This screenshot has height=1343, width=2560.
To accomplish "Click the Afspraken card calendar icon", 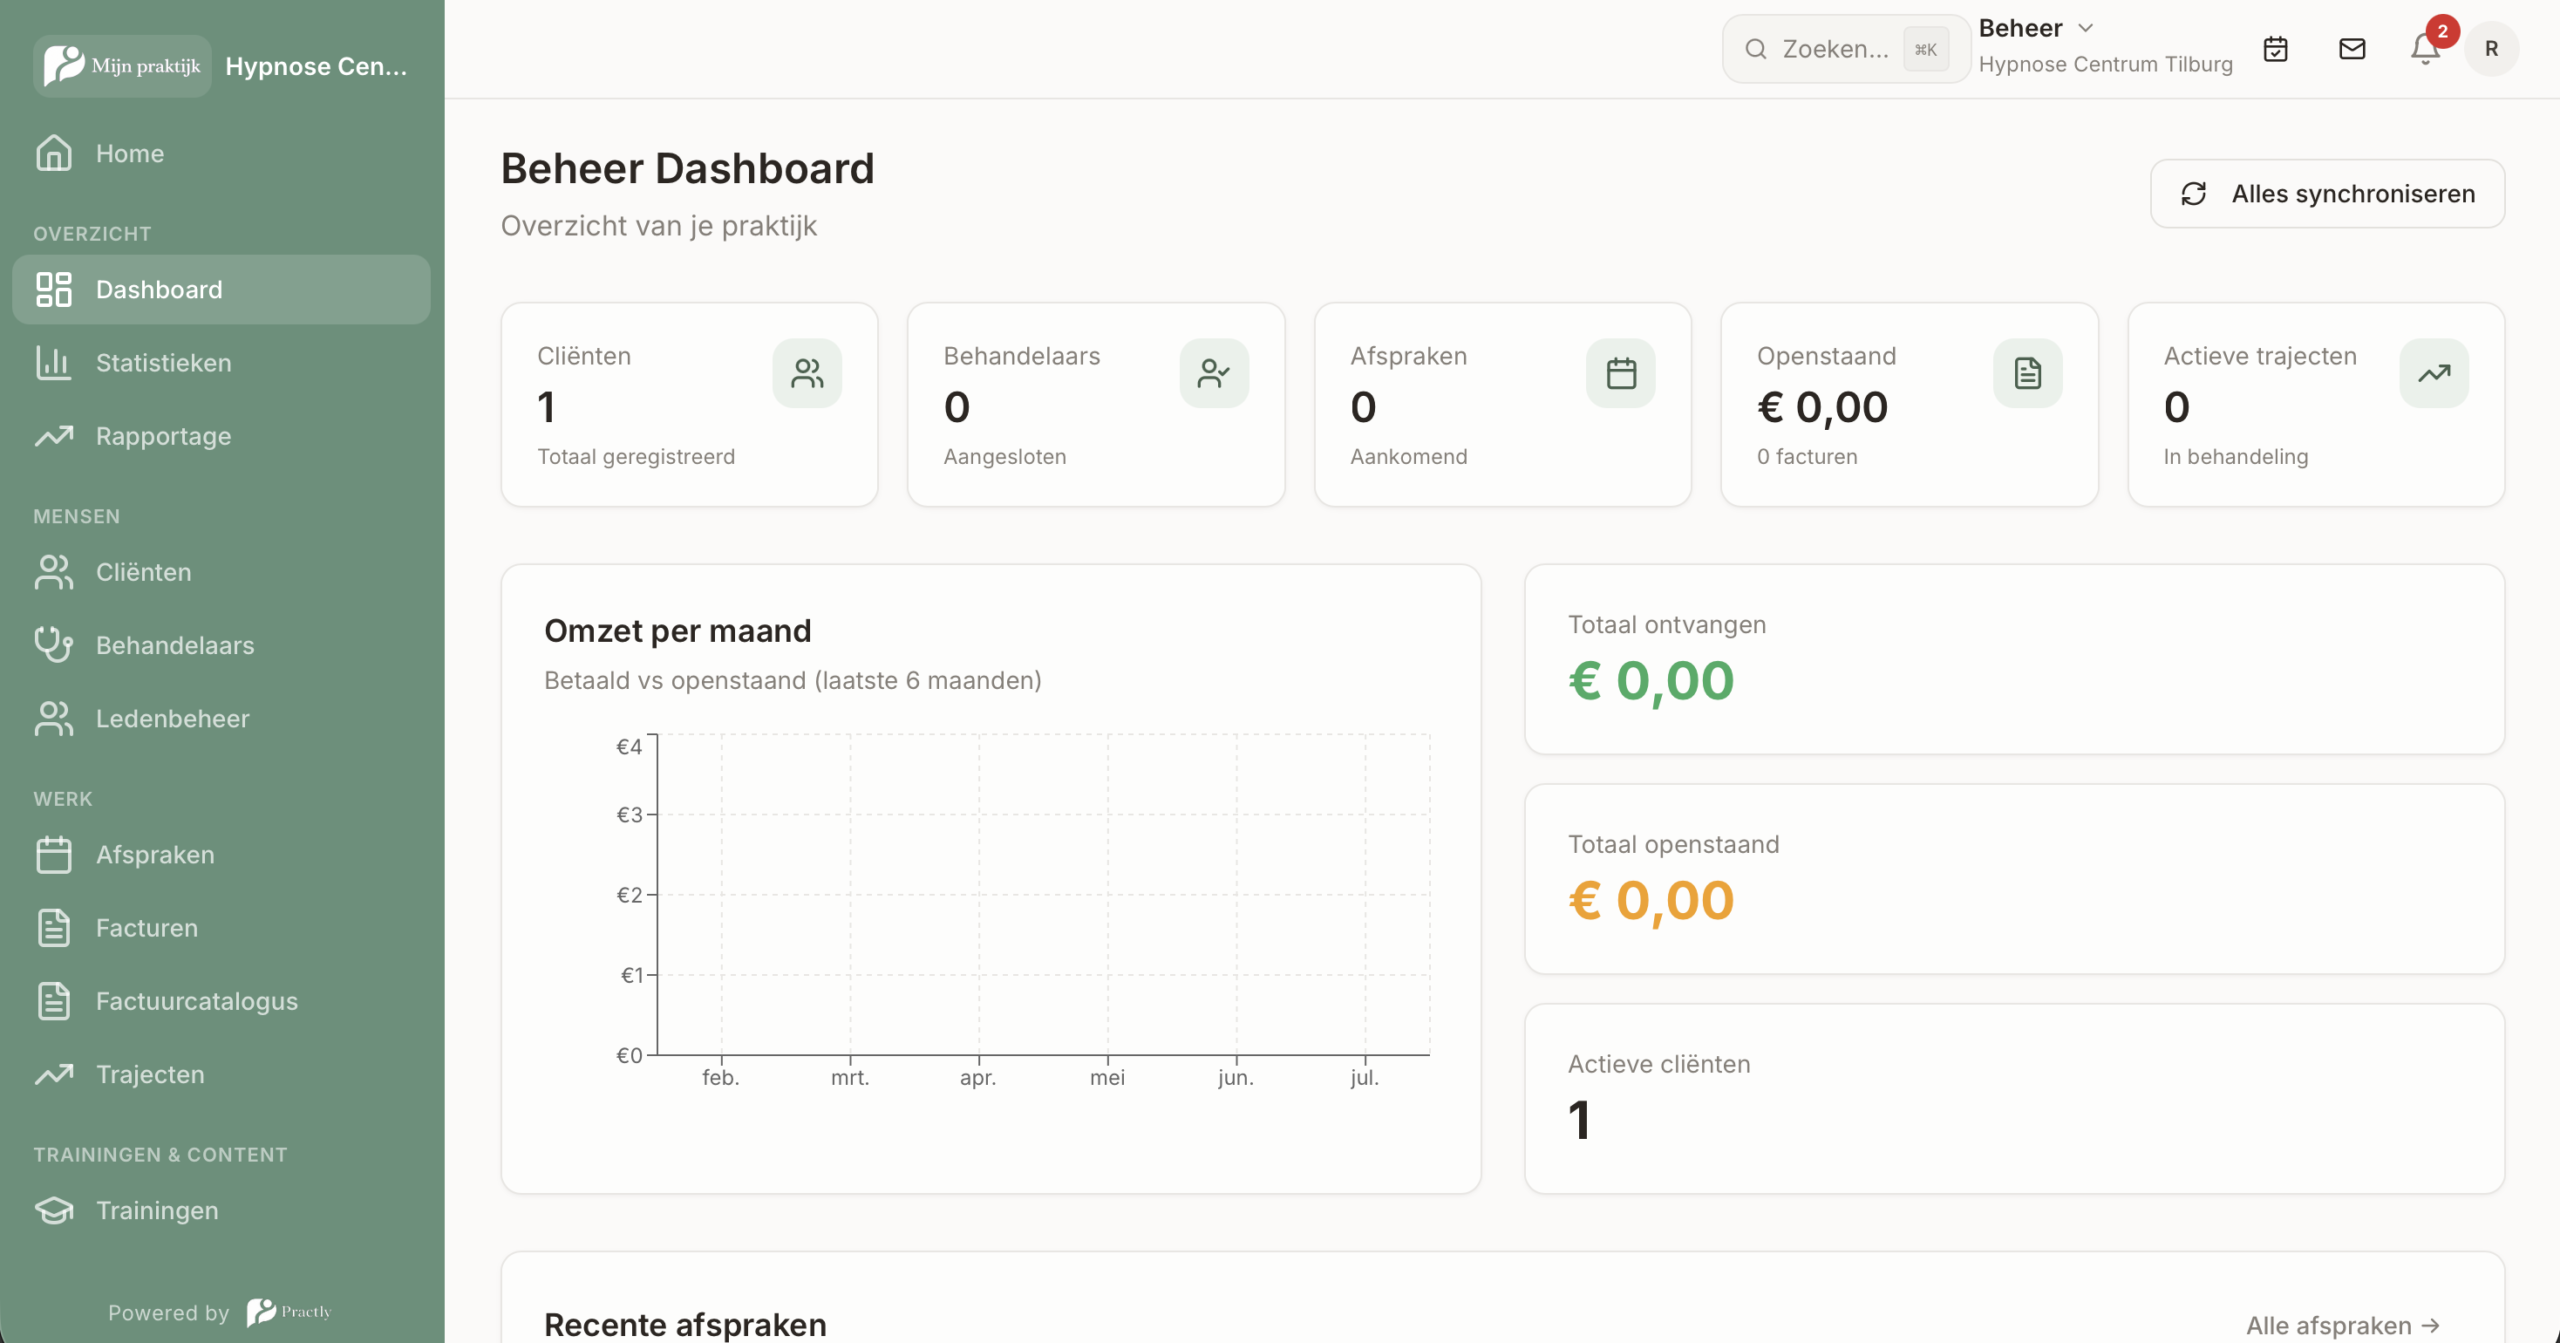I will (x=1621, y=373).
